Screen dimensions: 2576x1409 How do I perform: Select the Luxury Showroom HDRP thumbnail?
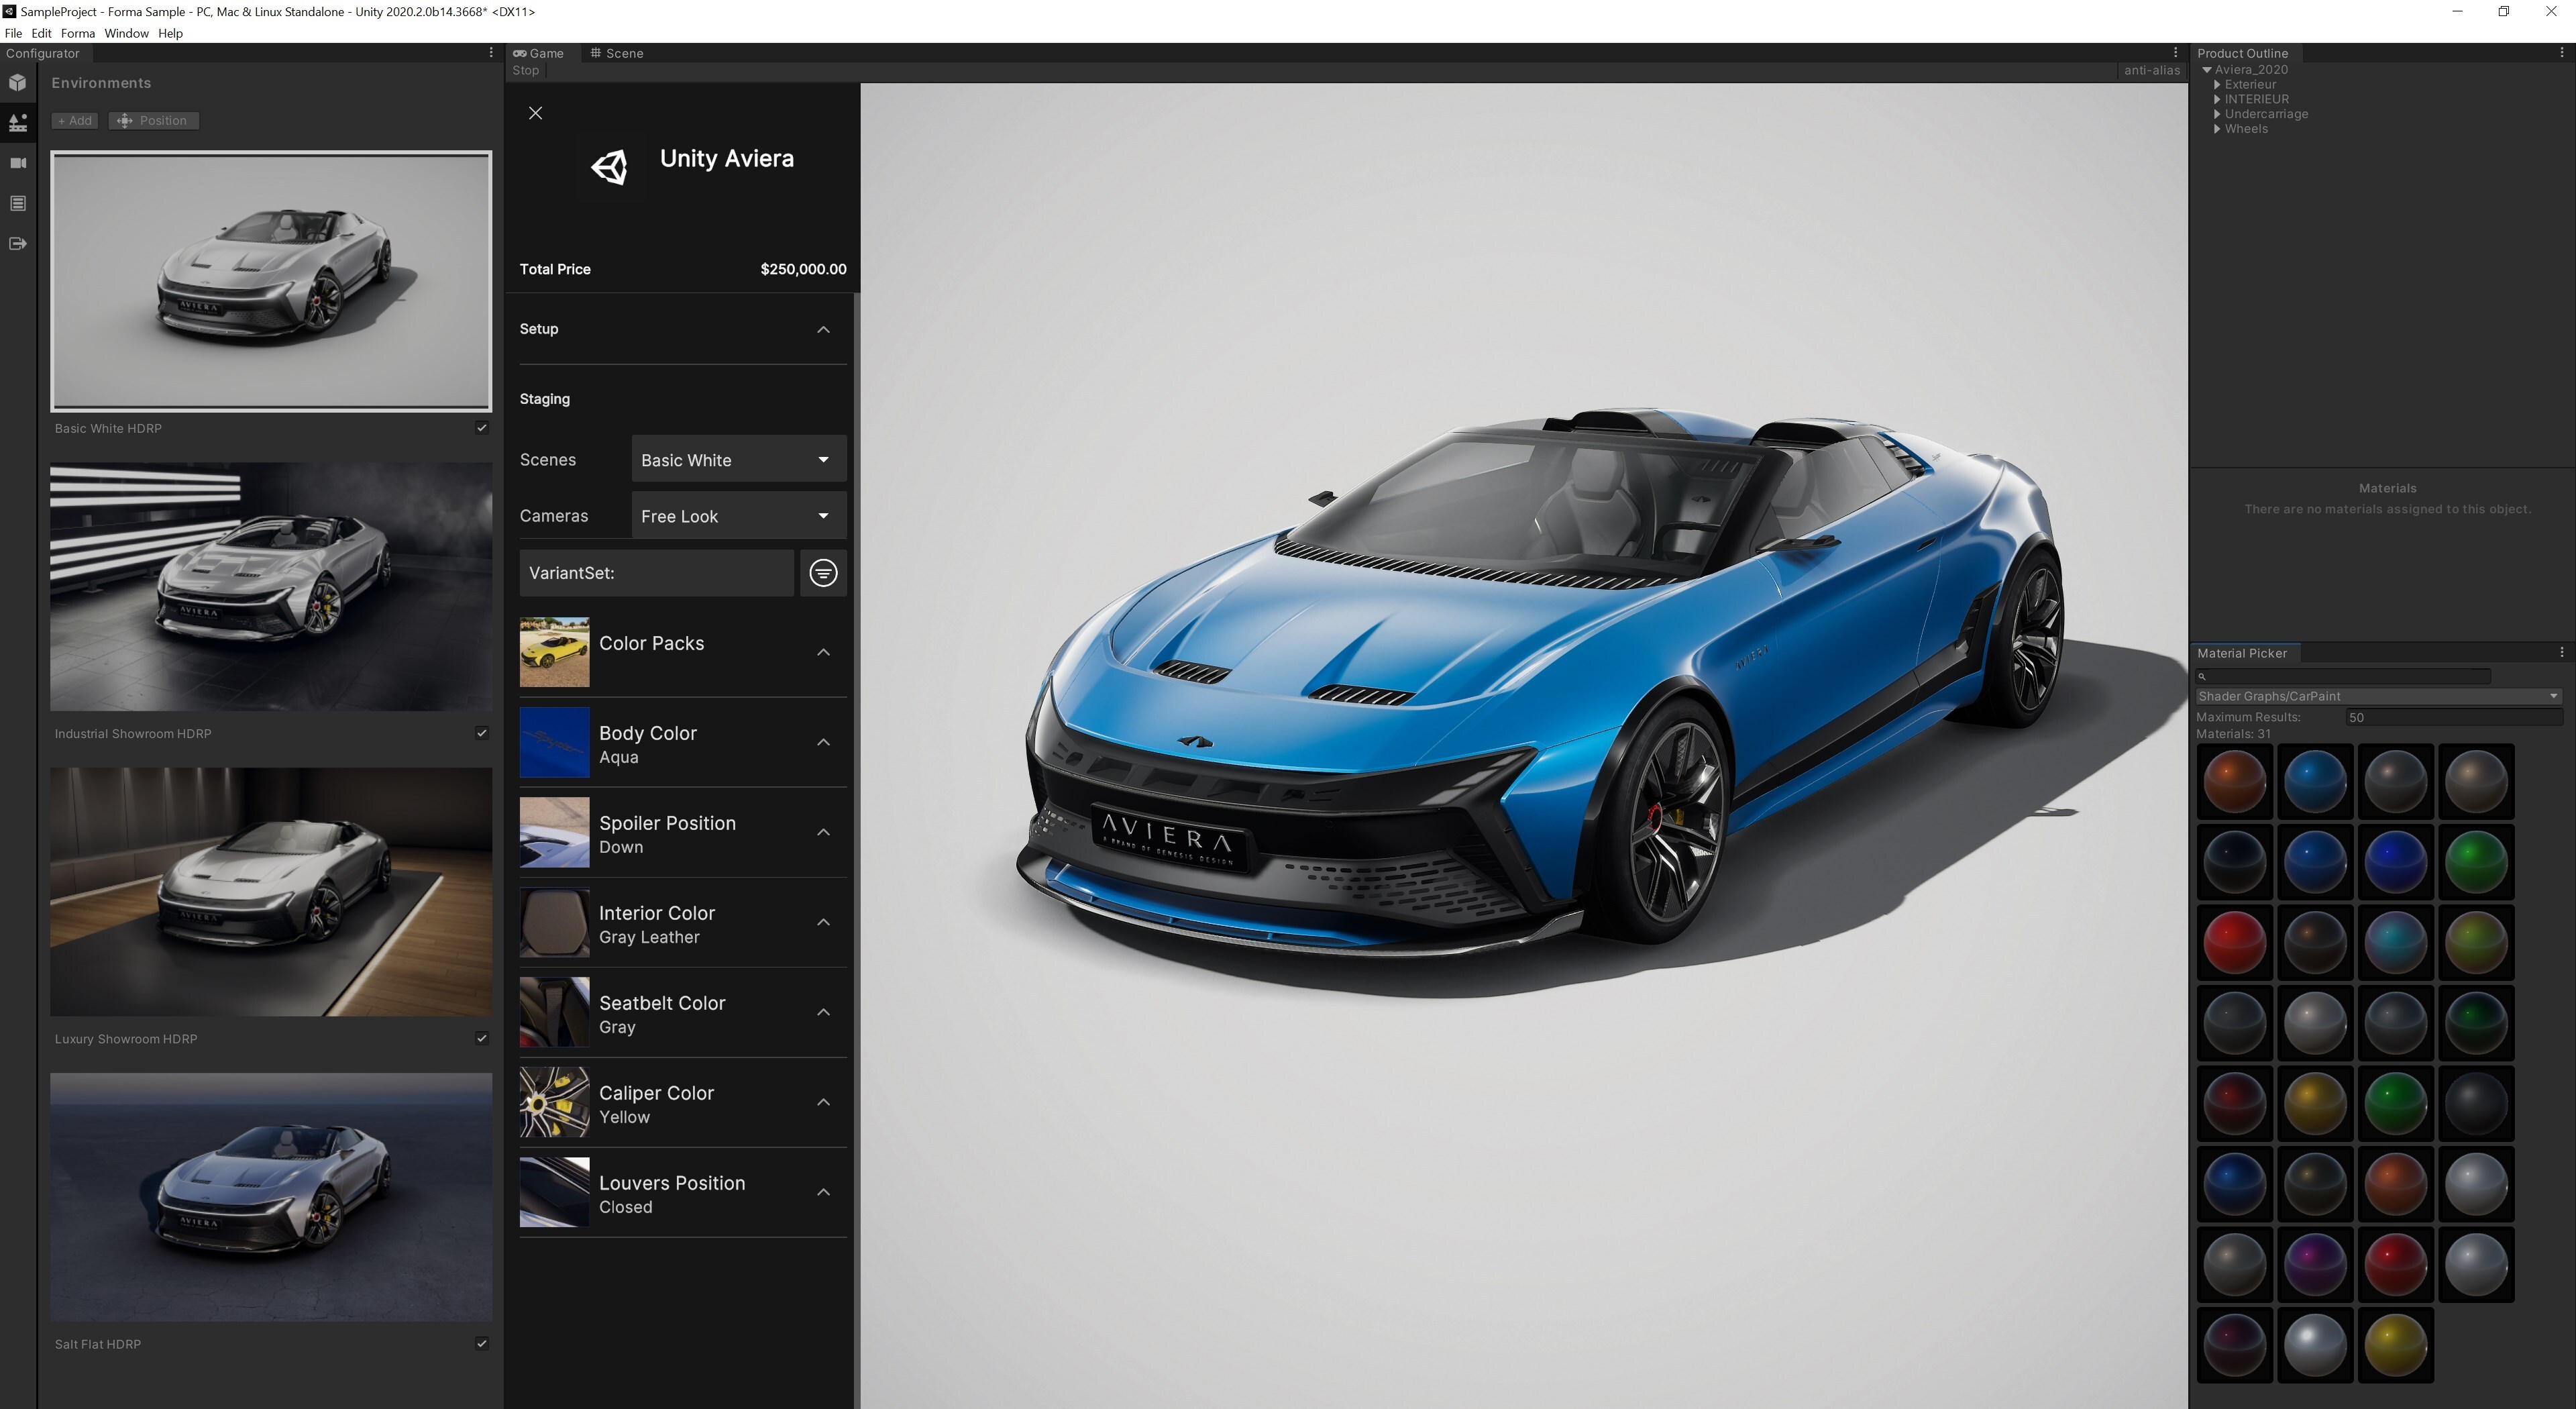[x=271, y=891]
